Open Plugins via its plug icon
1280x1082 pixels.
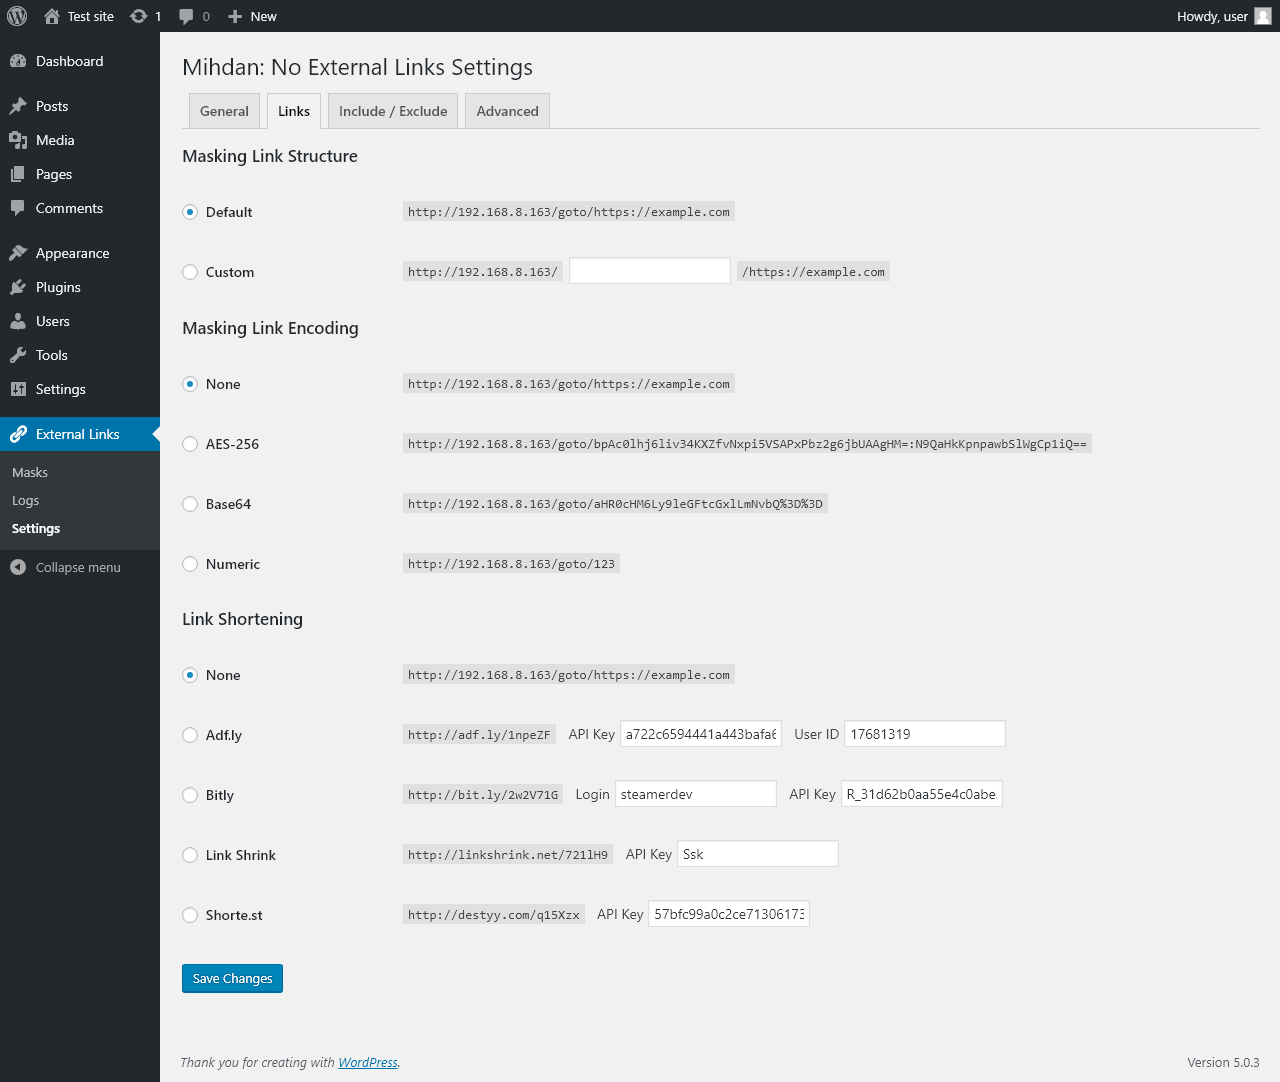(x=18, y=287)
